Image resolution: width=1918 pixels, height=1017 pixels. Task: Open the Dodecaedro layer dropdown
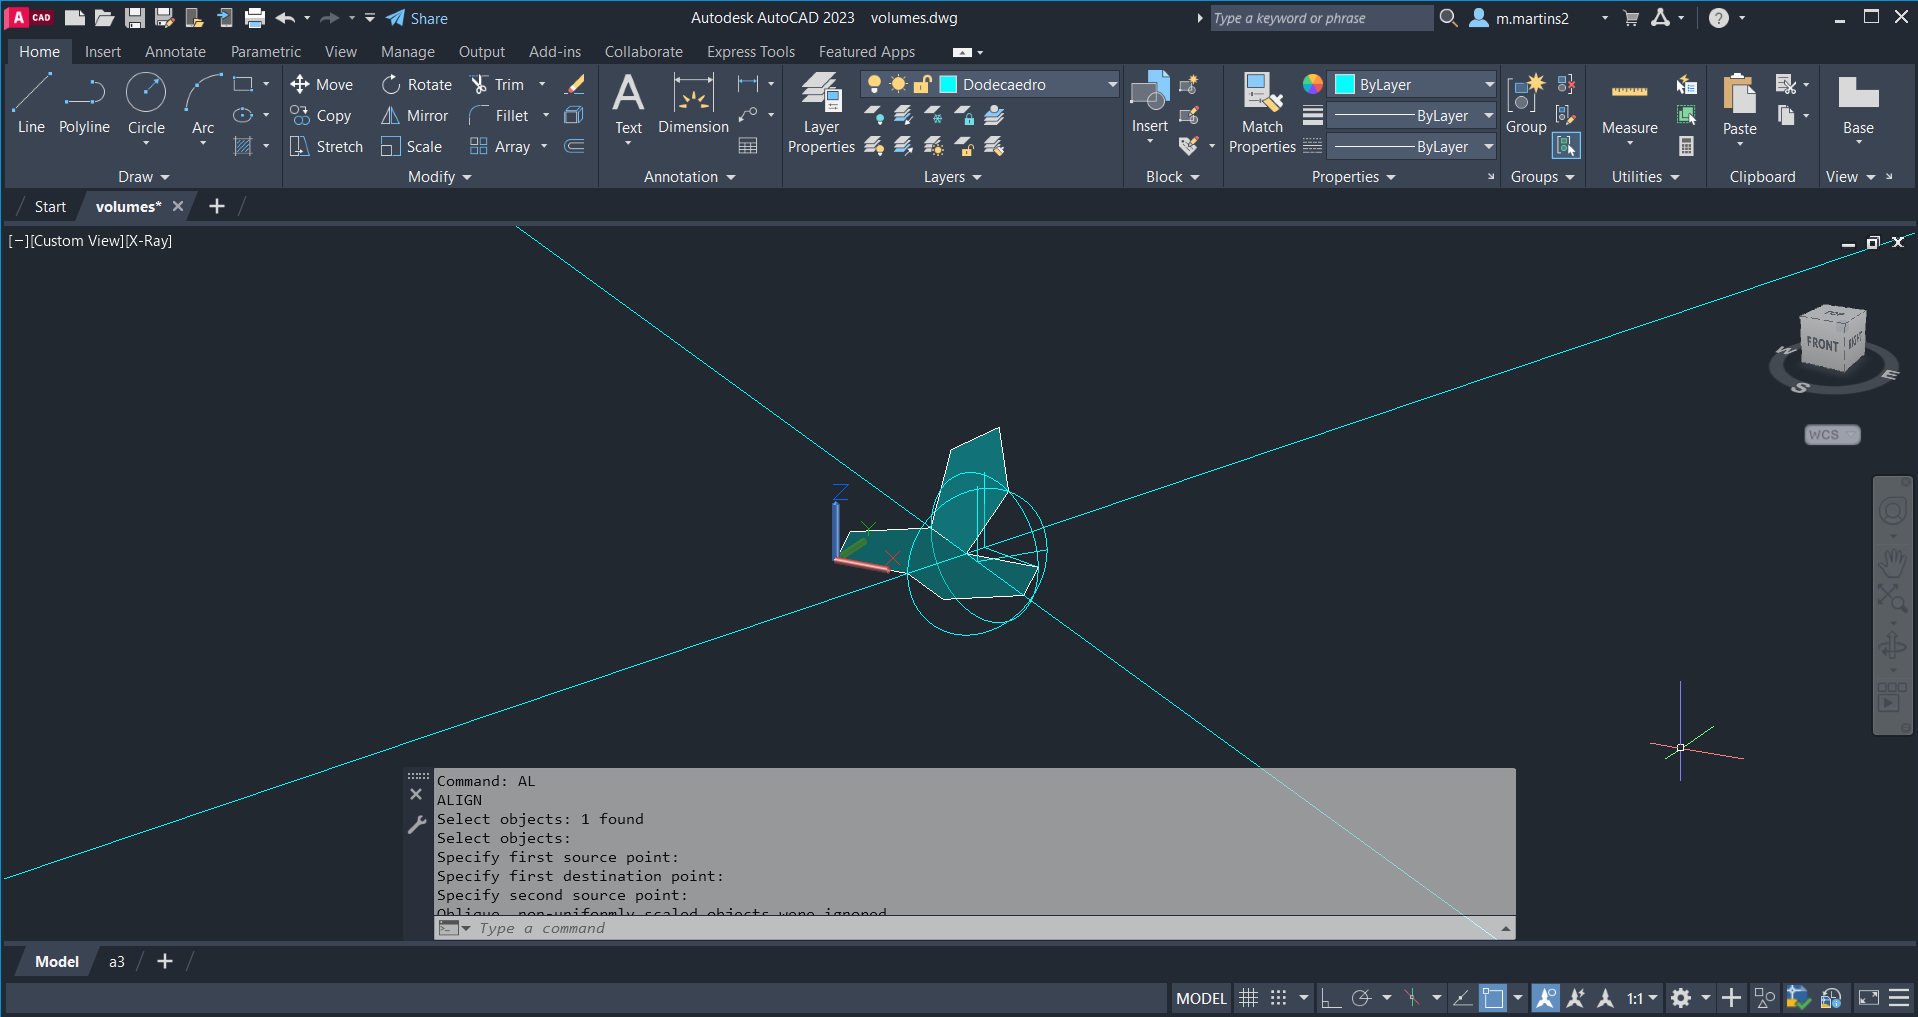coord(1111,85)
